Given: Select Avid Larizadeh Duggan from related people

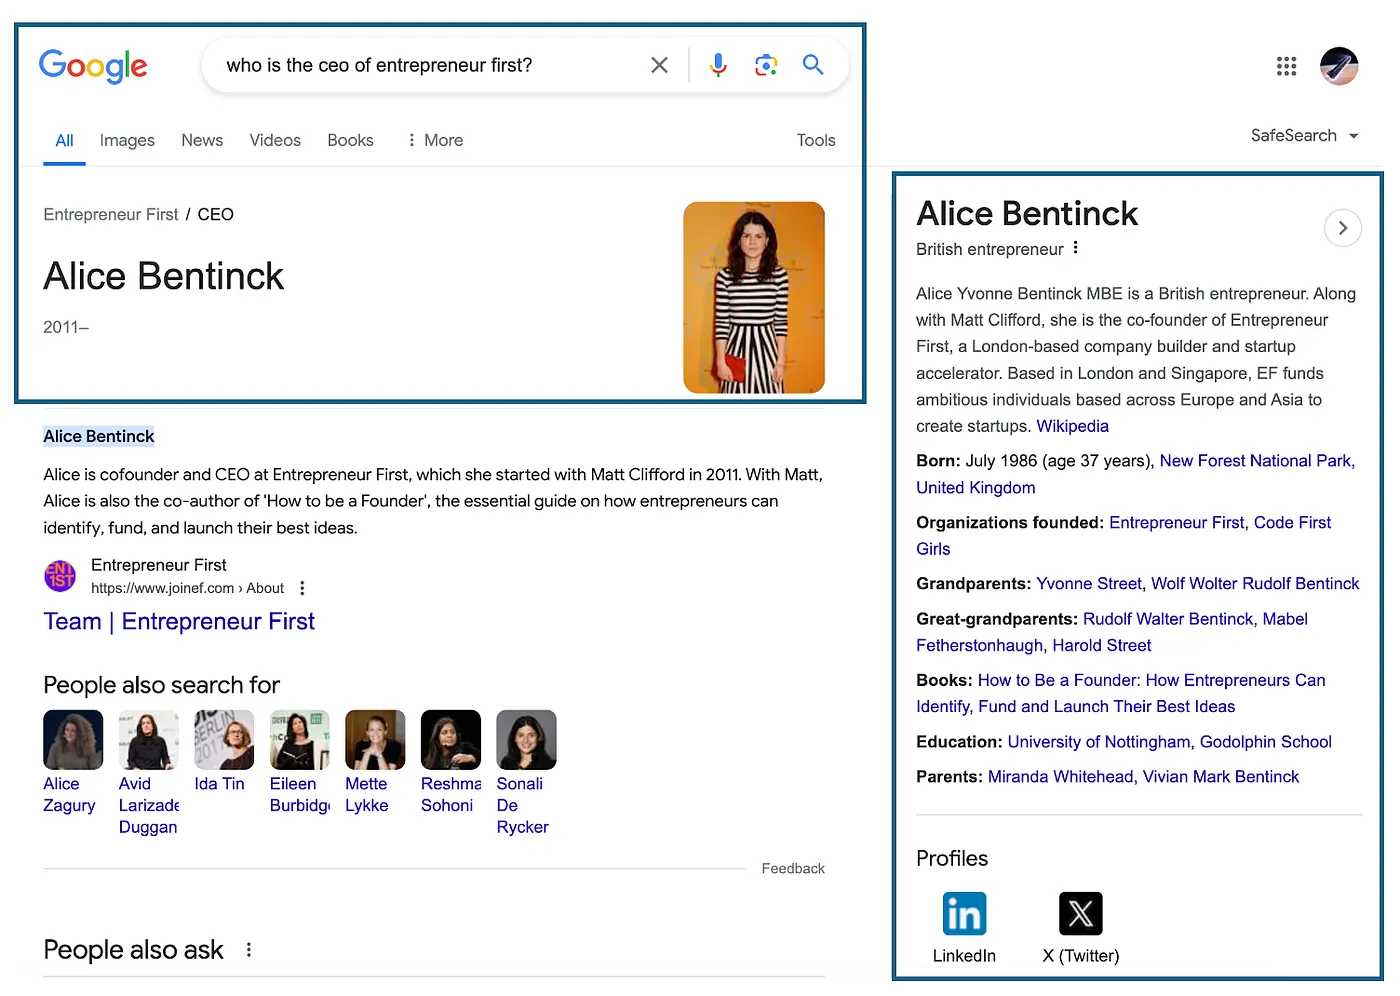Looking at the screenshot, I should point(149,773).
